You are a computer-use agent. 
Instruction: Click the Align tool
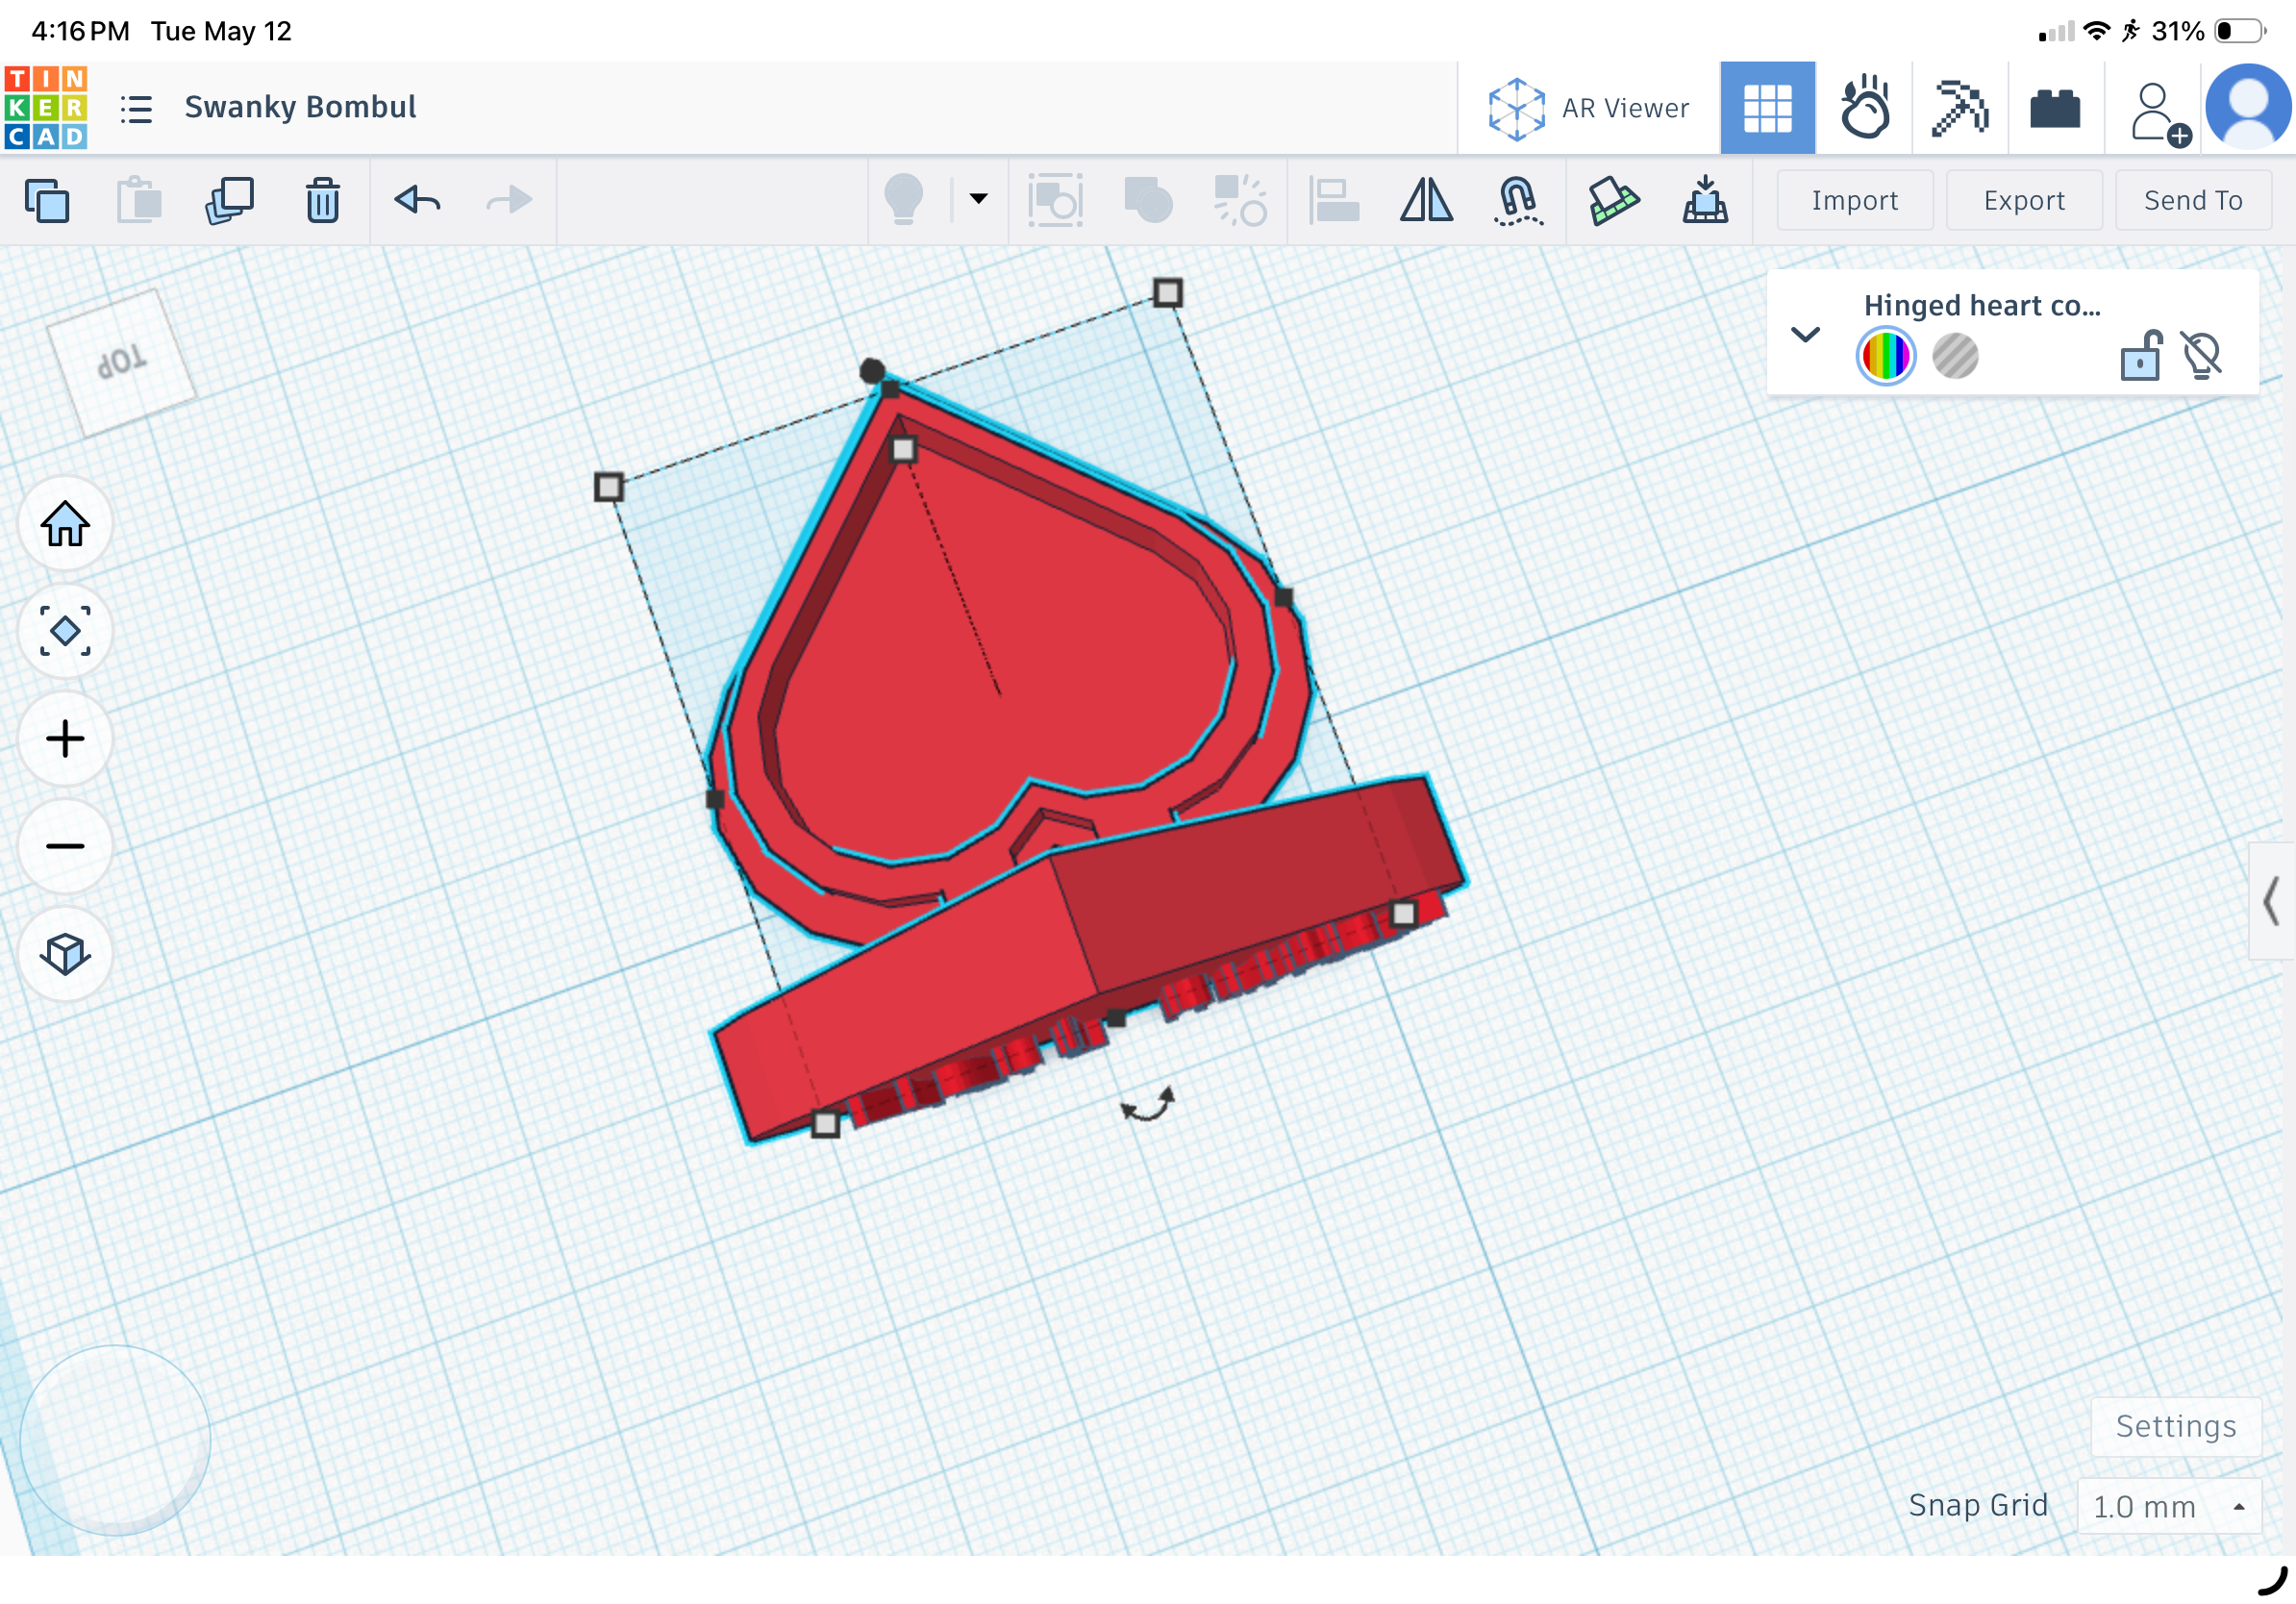[1334, 200]
